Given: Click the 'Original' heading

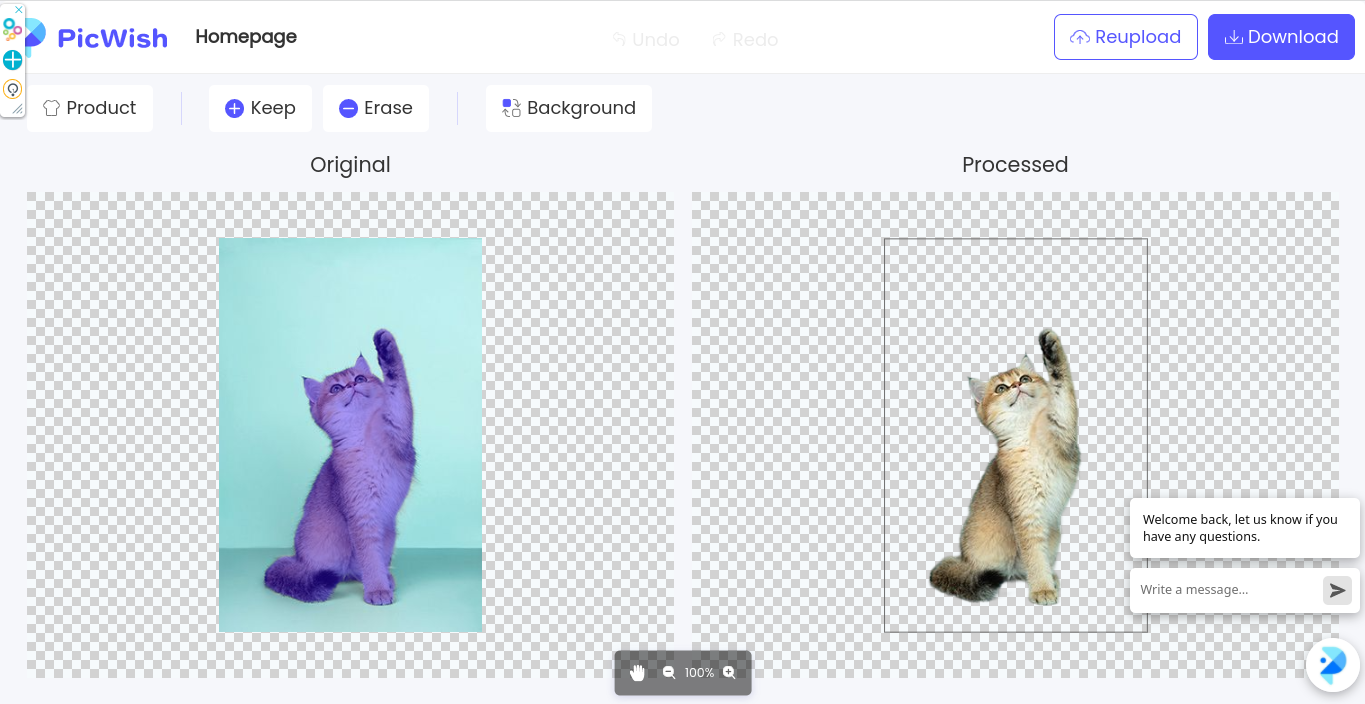Looking at the screenshot, I should (350, 165).
